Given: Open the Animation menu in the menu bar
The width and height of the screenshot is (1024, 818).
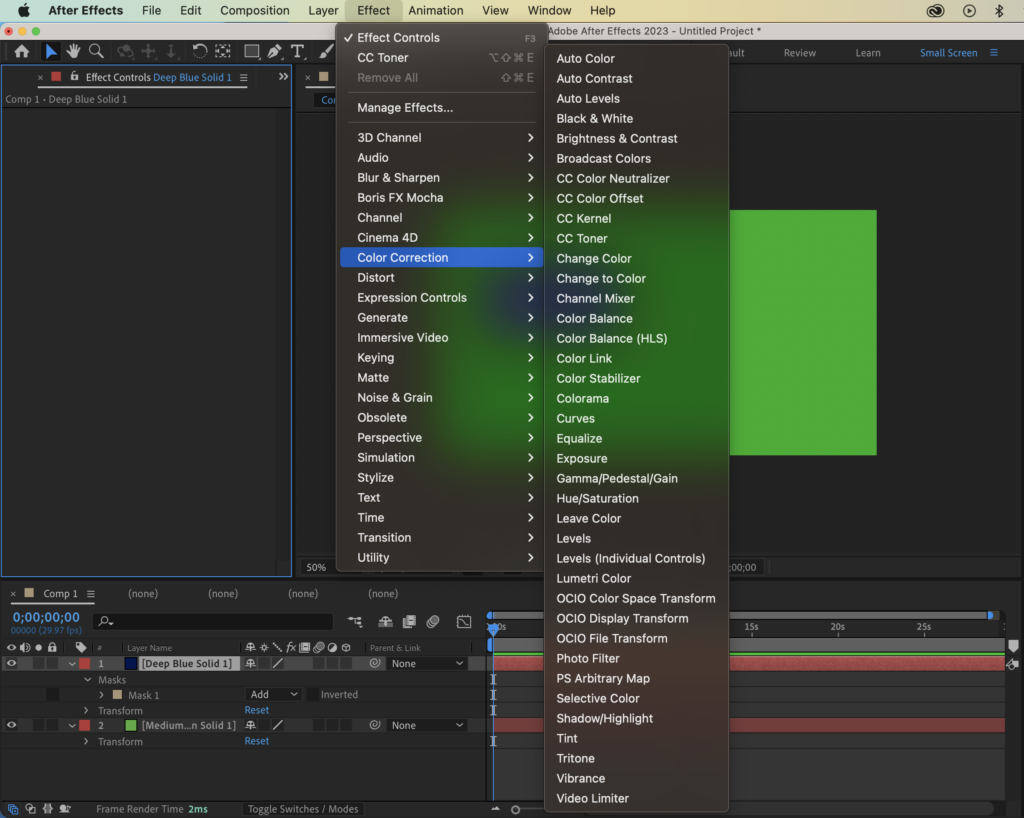Looking at the screenshot, I should tap(434, 10).
